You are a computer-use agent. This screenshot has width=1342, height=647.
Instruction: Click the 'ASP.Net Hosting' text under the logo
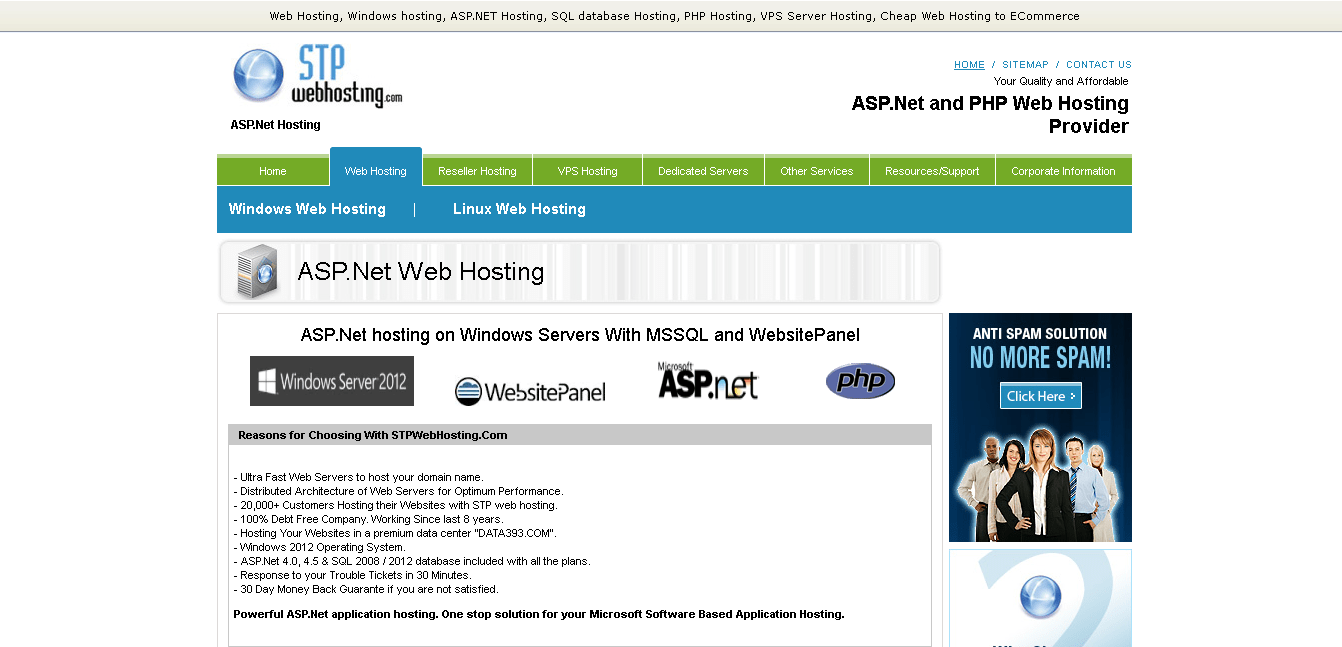[x=275, y=125]
